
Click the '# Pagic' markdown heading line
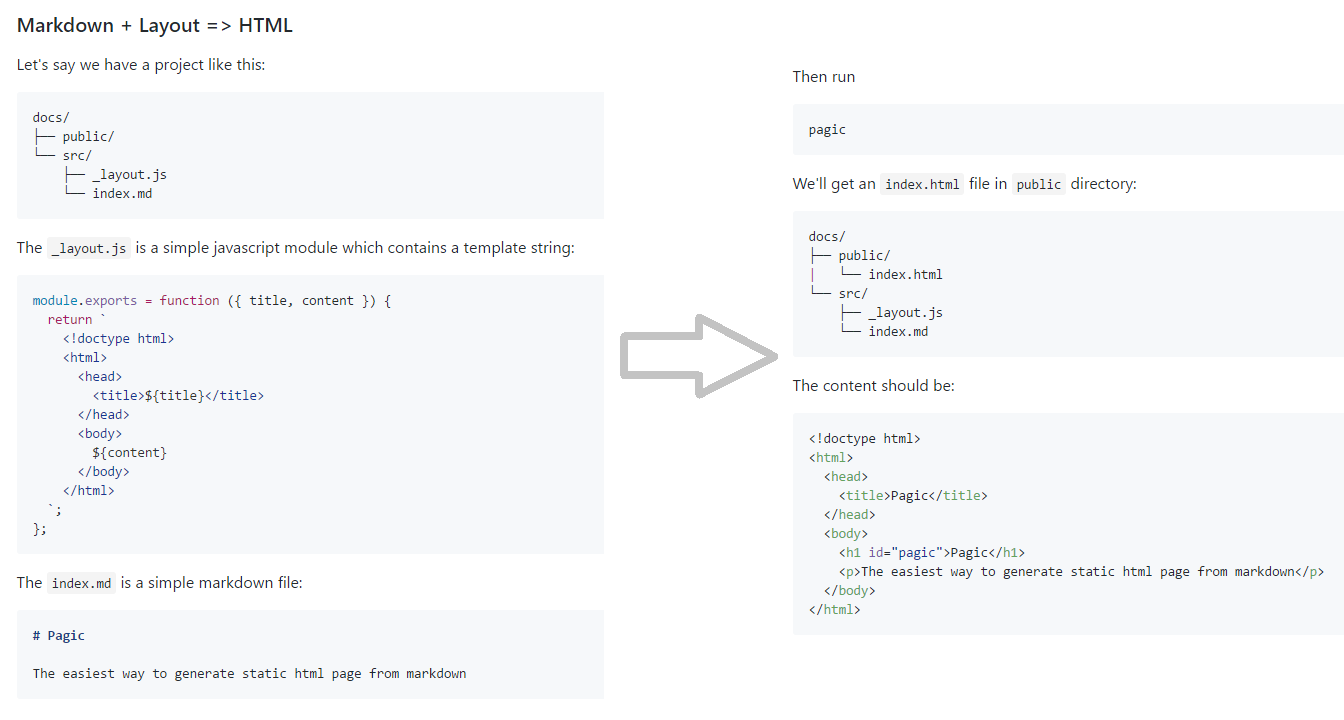point(59,636)
